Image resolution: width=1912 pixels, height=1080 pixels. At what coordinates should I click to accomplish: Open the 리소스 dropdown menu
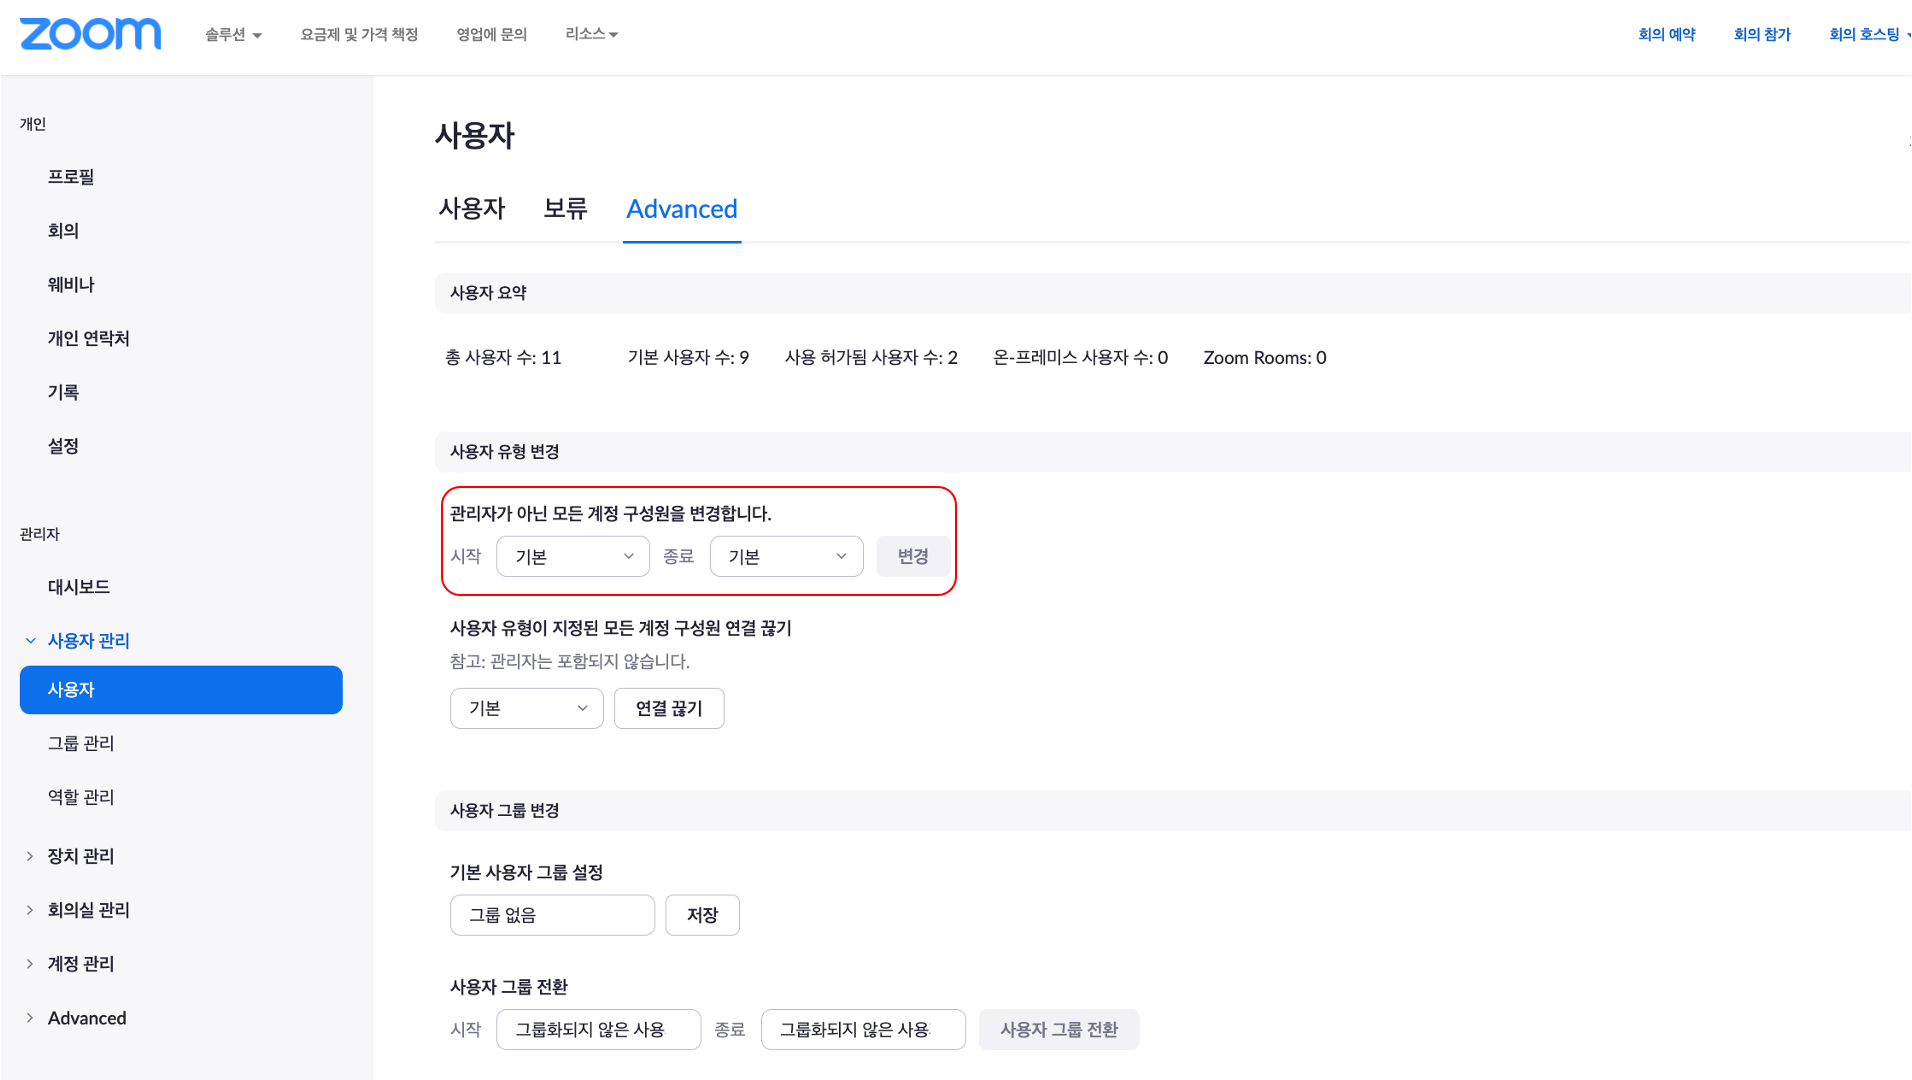click(591, 34)
